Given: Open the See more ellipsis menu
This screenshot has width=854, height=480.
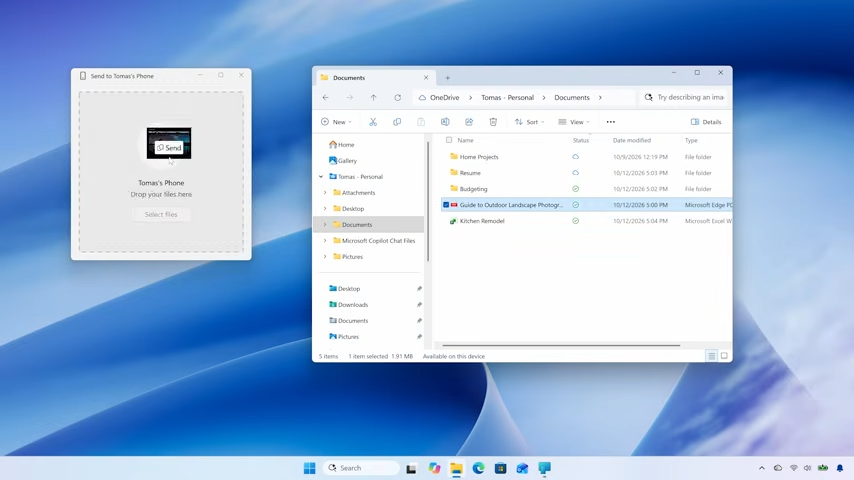Looking at the screenshot, I should click(611, 122).
